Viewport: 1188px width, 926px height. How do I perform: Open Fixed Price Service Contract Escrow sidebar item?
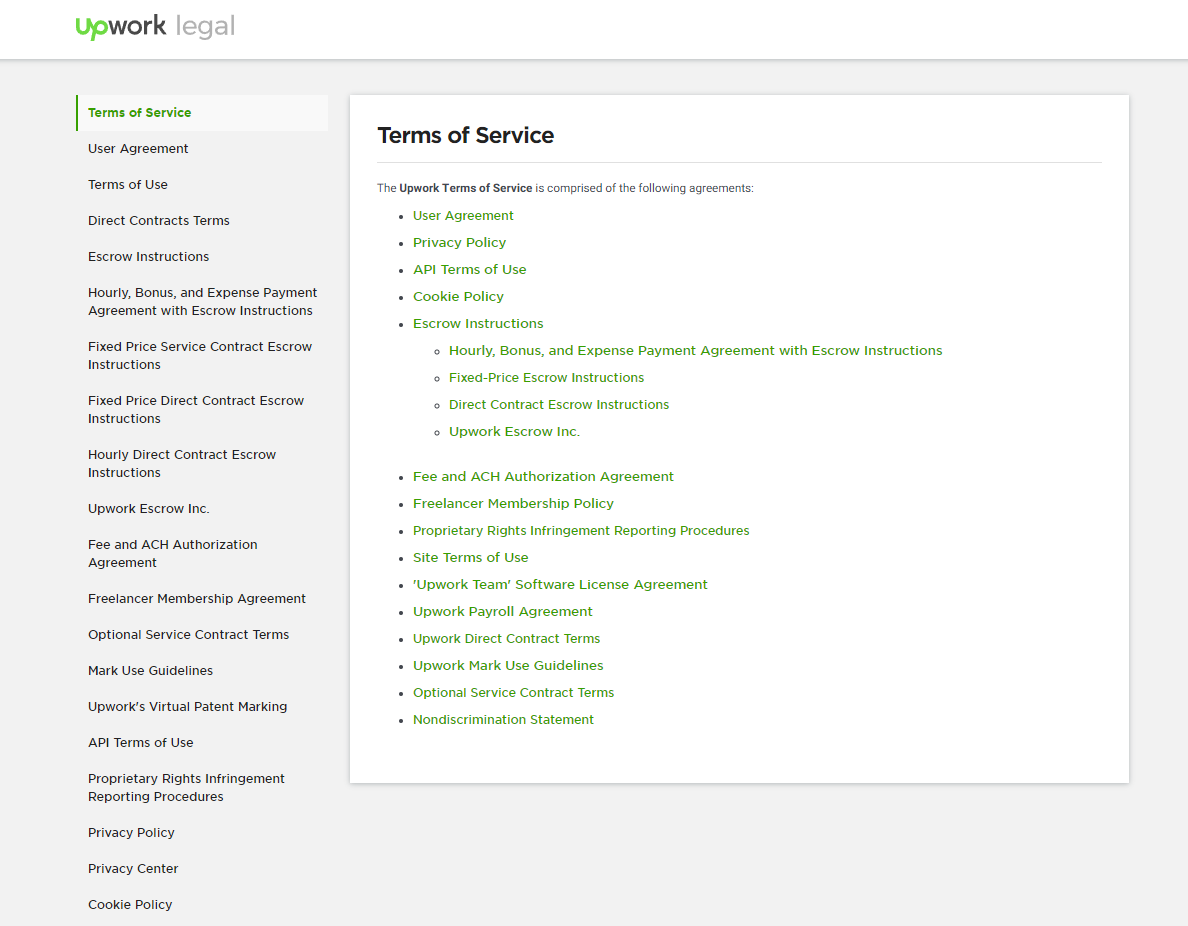200,355
